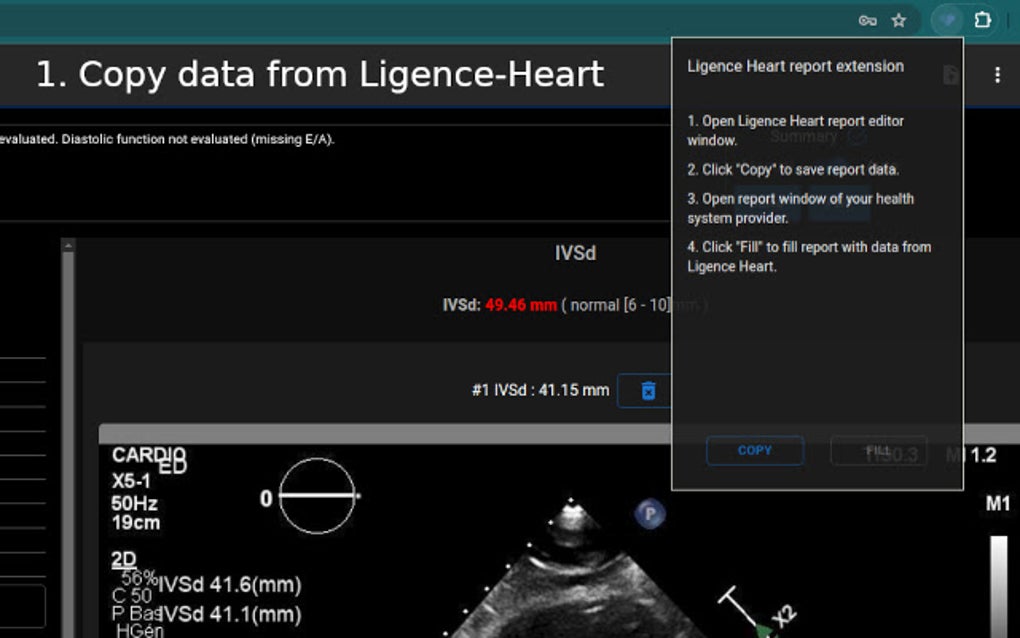
Task: Click the X5-1 probe label on echo image
Action: coord(131,481)
